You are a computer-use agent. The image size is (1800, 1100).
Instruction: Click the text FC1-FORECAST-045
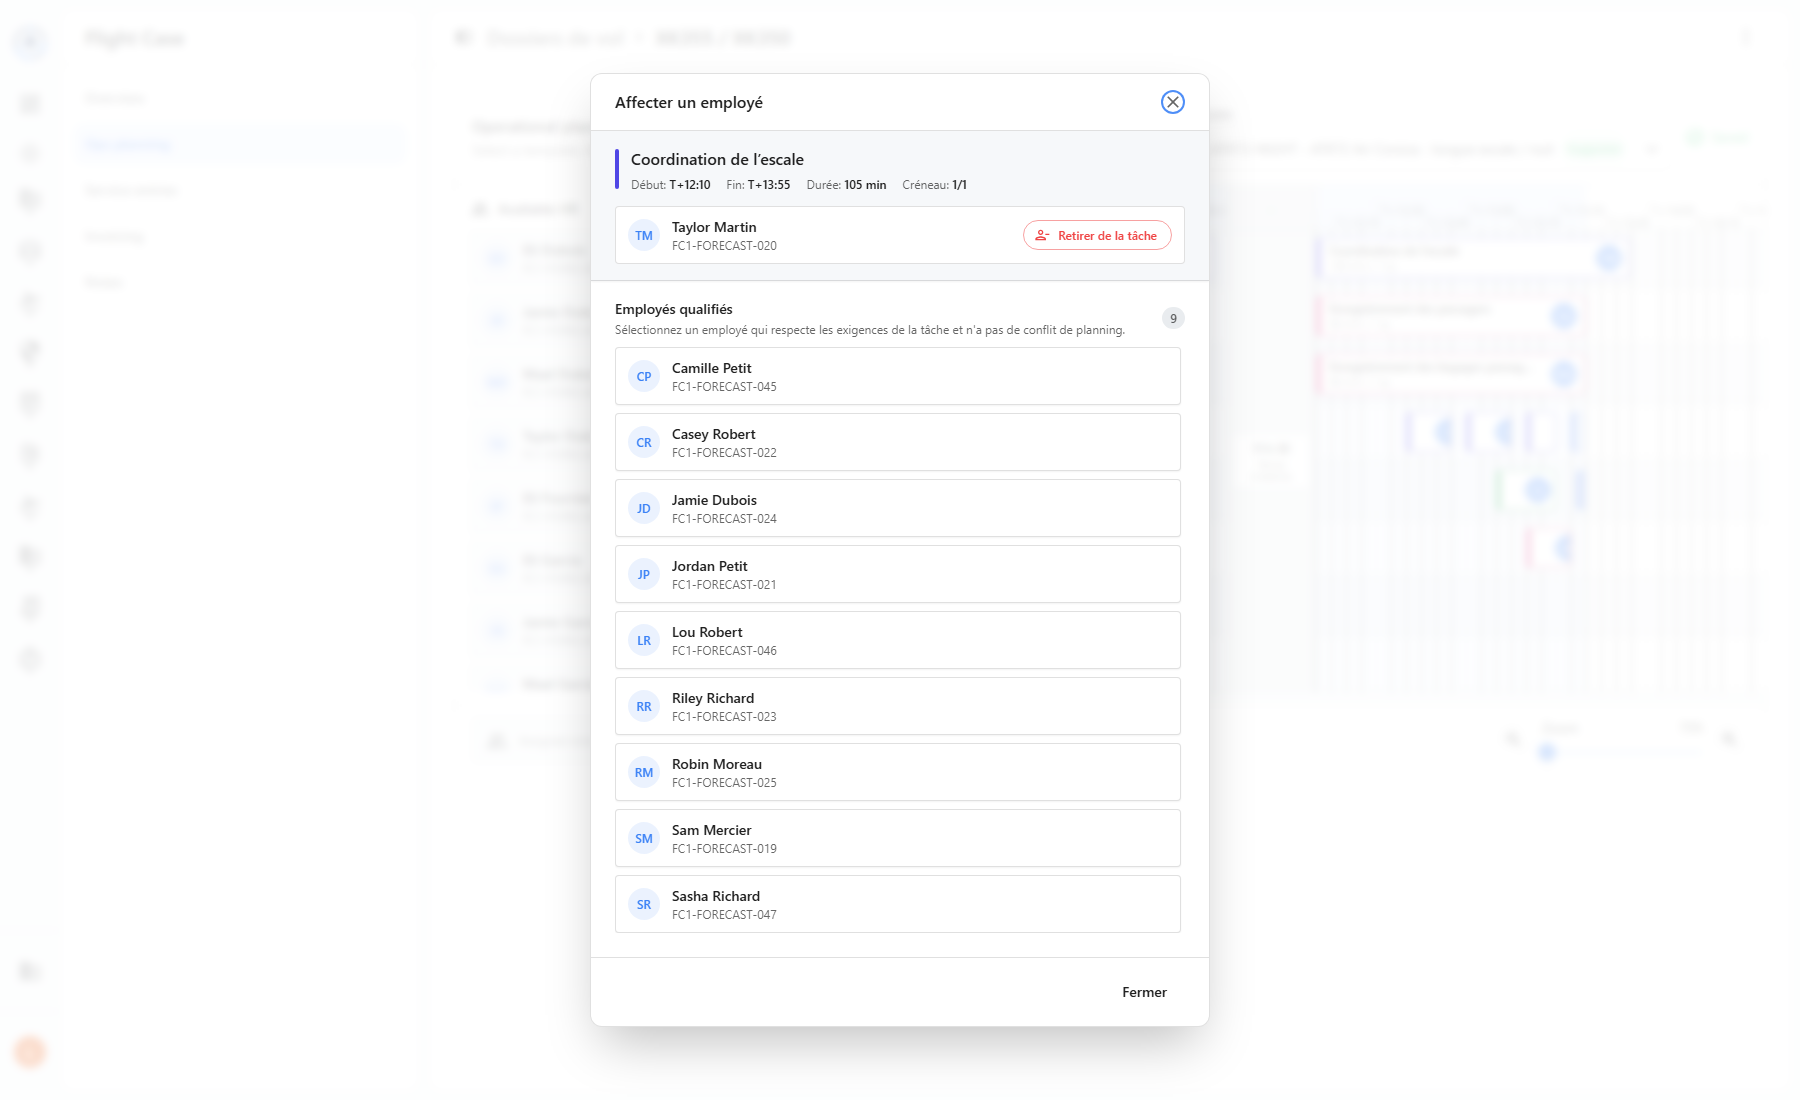tap(724, 387)
